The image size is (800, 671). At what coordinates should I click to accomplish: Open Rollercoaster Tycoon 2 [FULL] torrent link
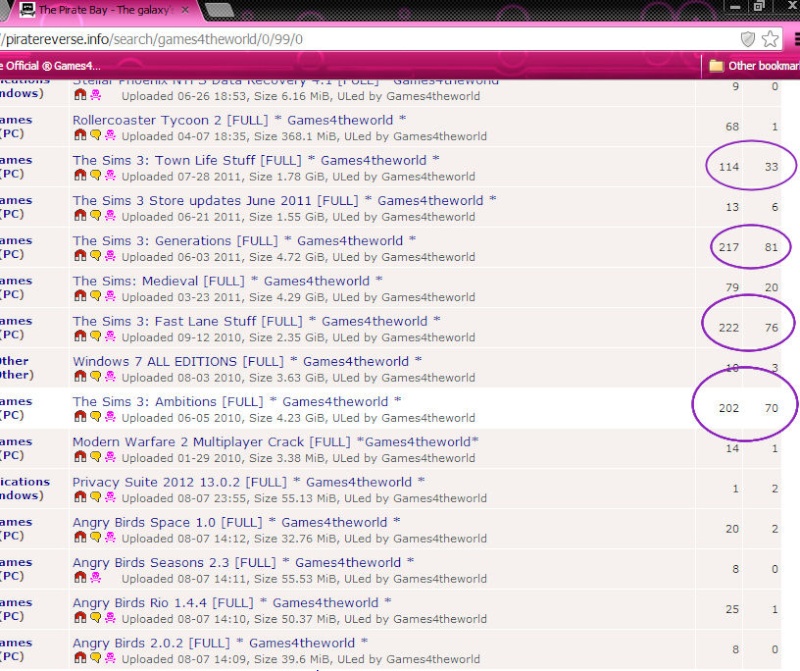point(239,120)
